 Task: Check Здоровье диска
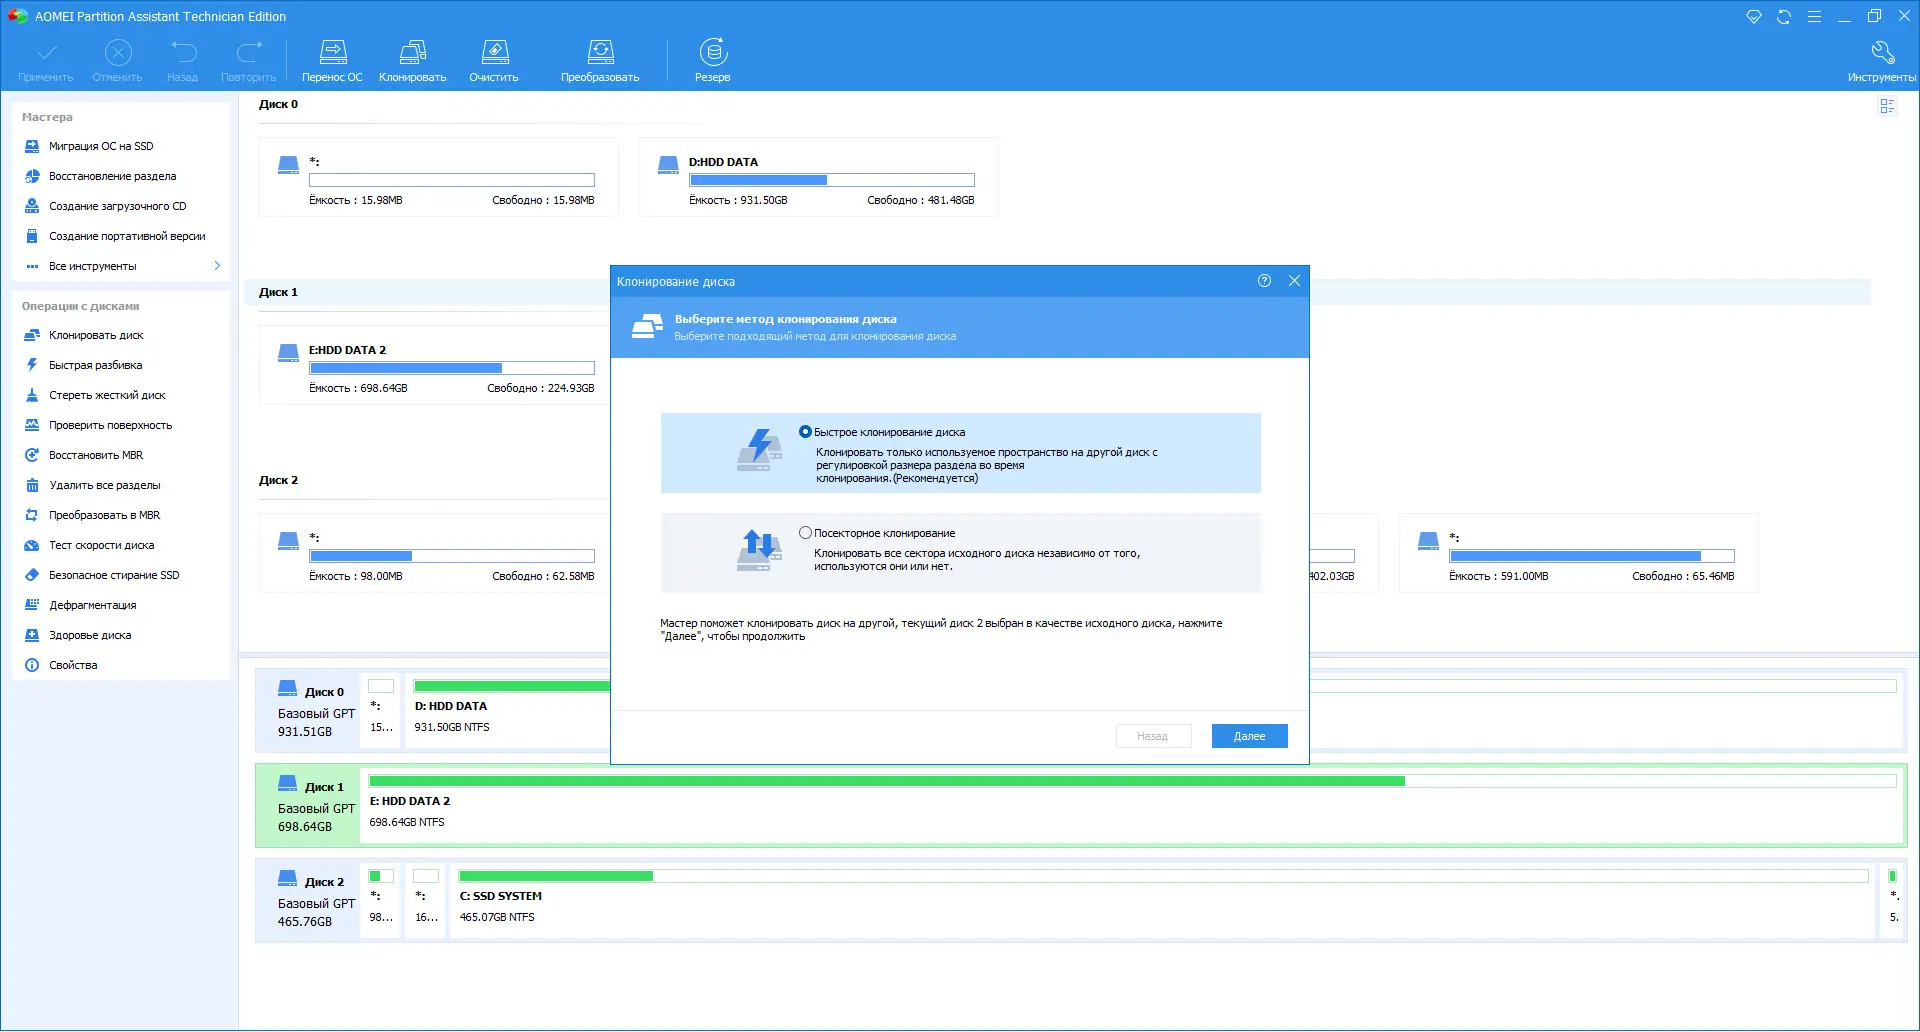(x=90, y=635)
